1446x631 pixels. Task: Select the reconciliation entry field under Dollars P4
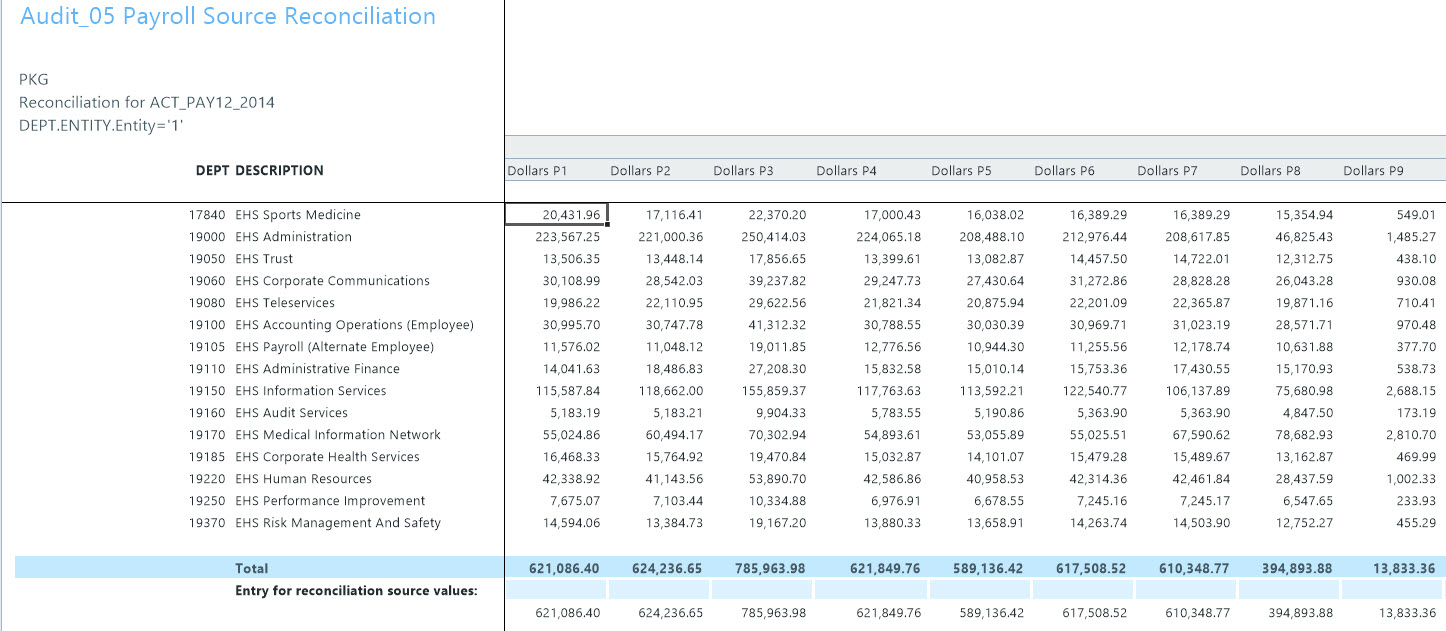tap(865, 590)
